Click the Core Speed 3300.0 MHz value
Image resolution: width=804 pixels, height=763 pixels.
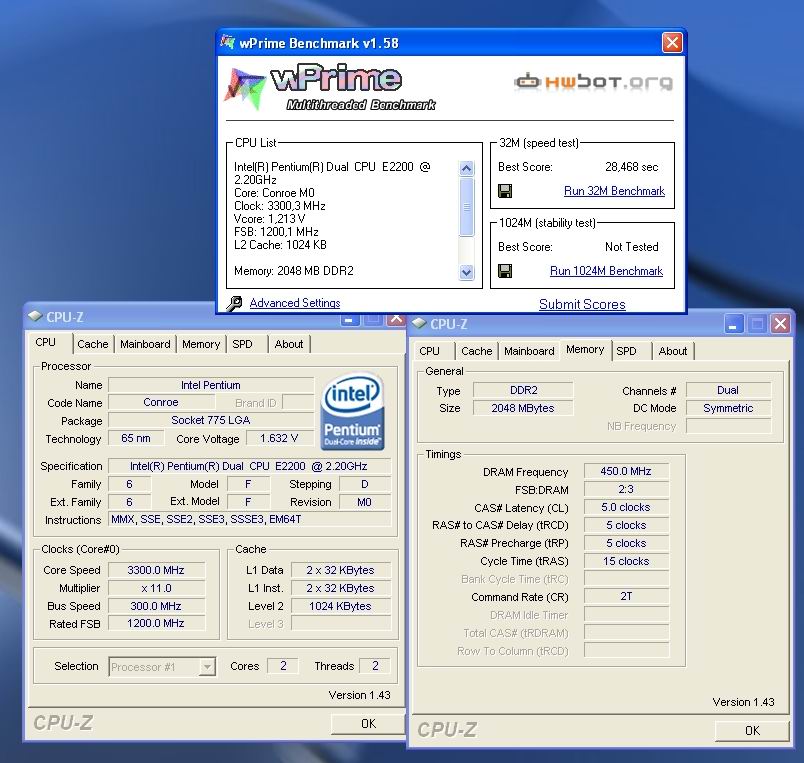[x=156, y=570]
